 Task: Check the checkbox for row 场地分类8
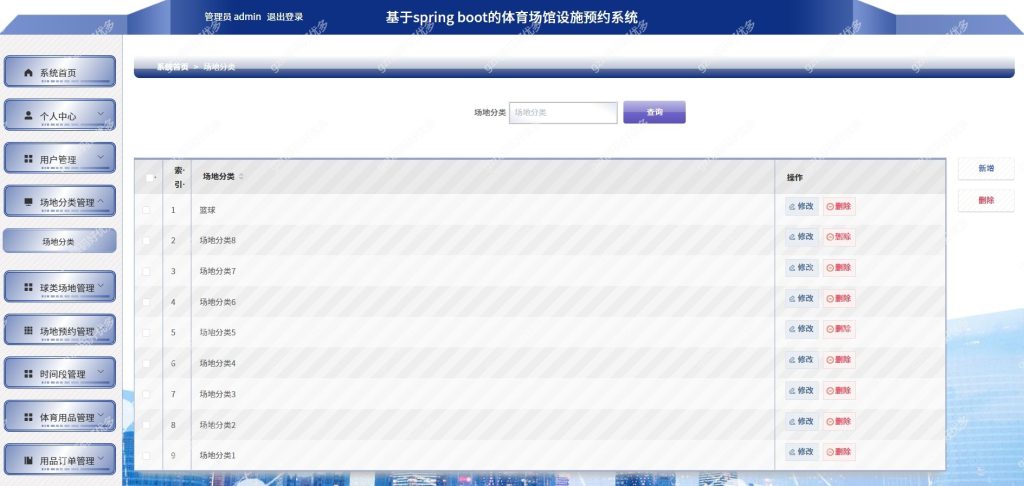point(146,240)
